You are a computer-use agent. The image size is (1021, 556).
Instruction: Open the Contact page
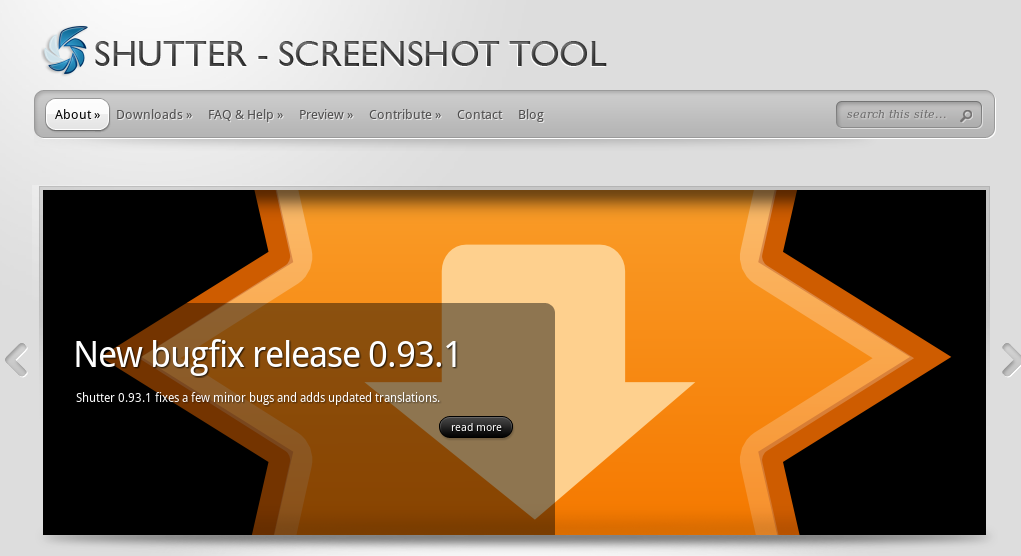(x=479, y=115)
